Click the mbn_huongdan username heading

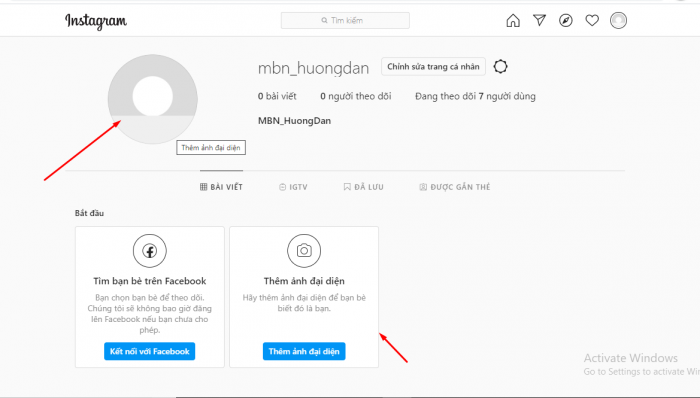click(313, 68)
